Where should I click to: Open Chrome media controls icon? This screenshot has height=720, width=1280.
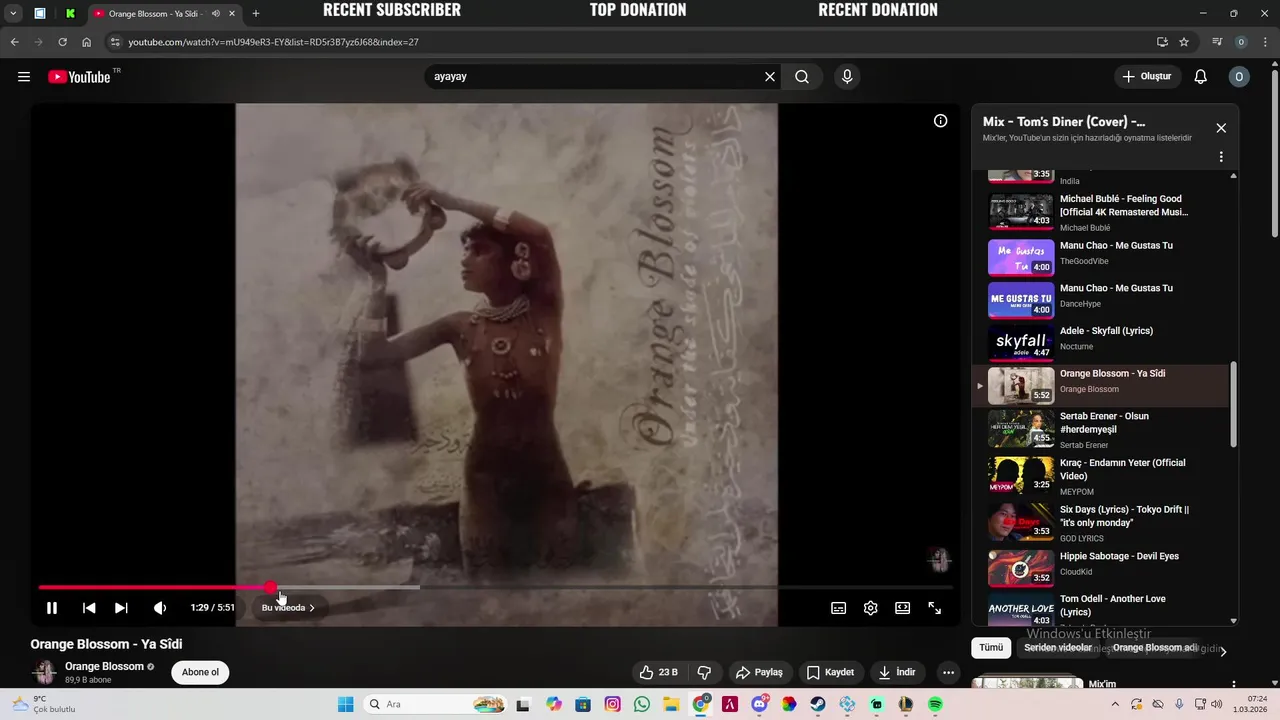[x=1217, y=42]
